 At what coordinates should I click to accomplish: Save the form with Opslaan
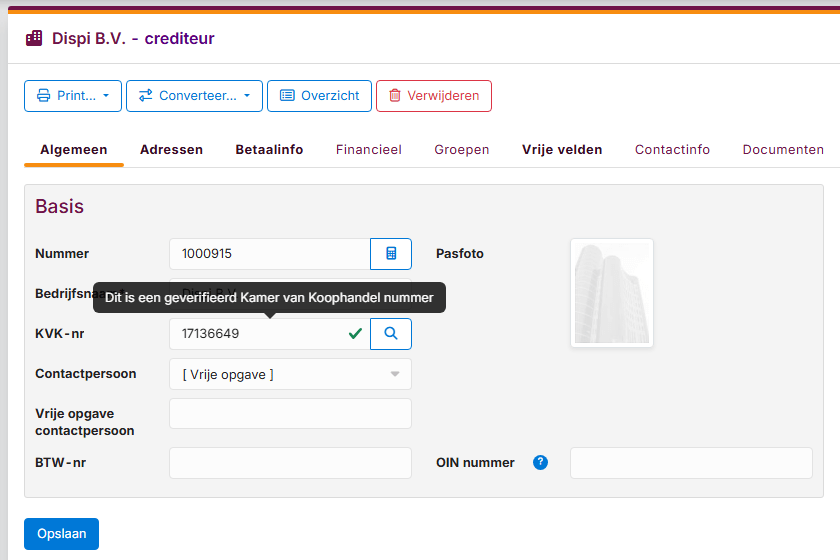click(x=61, y=534)
